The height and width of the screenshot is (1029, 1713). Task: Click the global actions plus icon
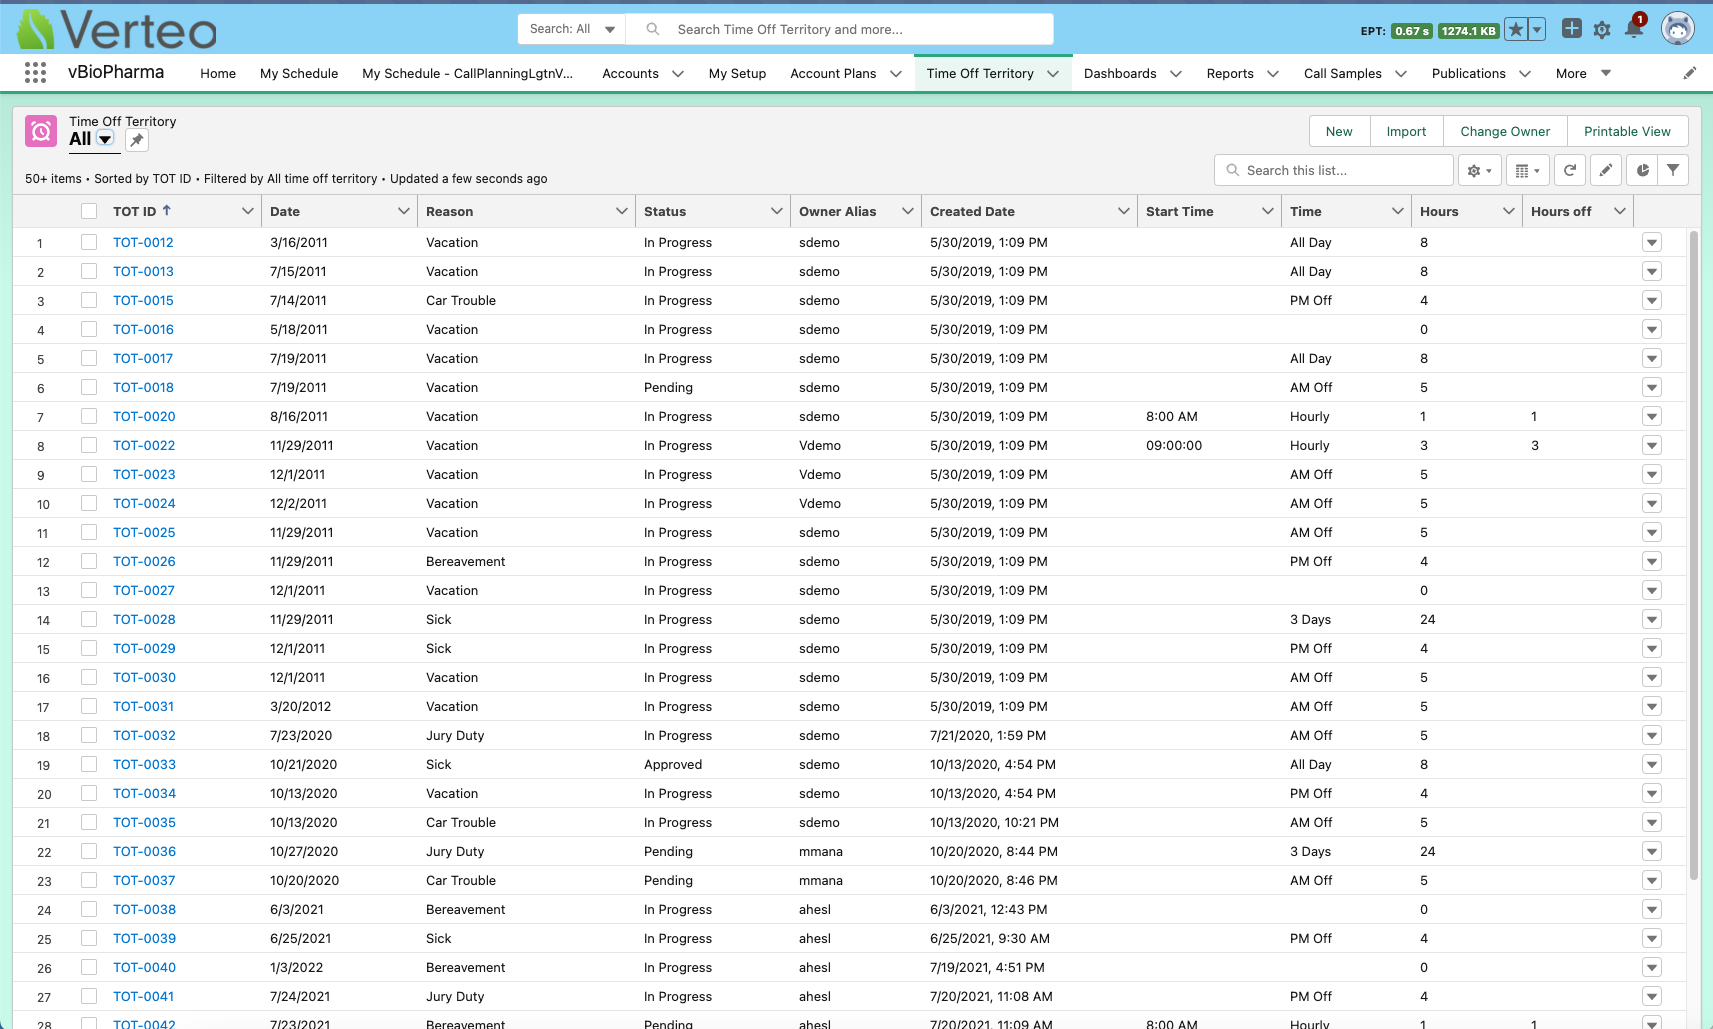pyautogui.click(x=1571, y=29)
